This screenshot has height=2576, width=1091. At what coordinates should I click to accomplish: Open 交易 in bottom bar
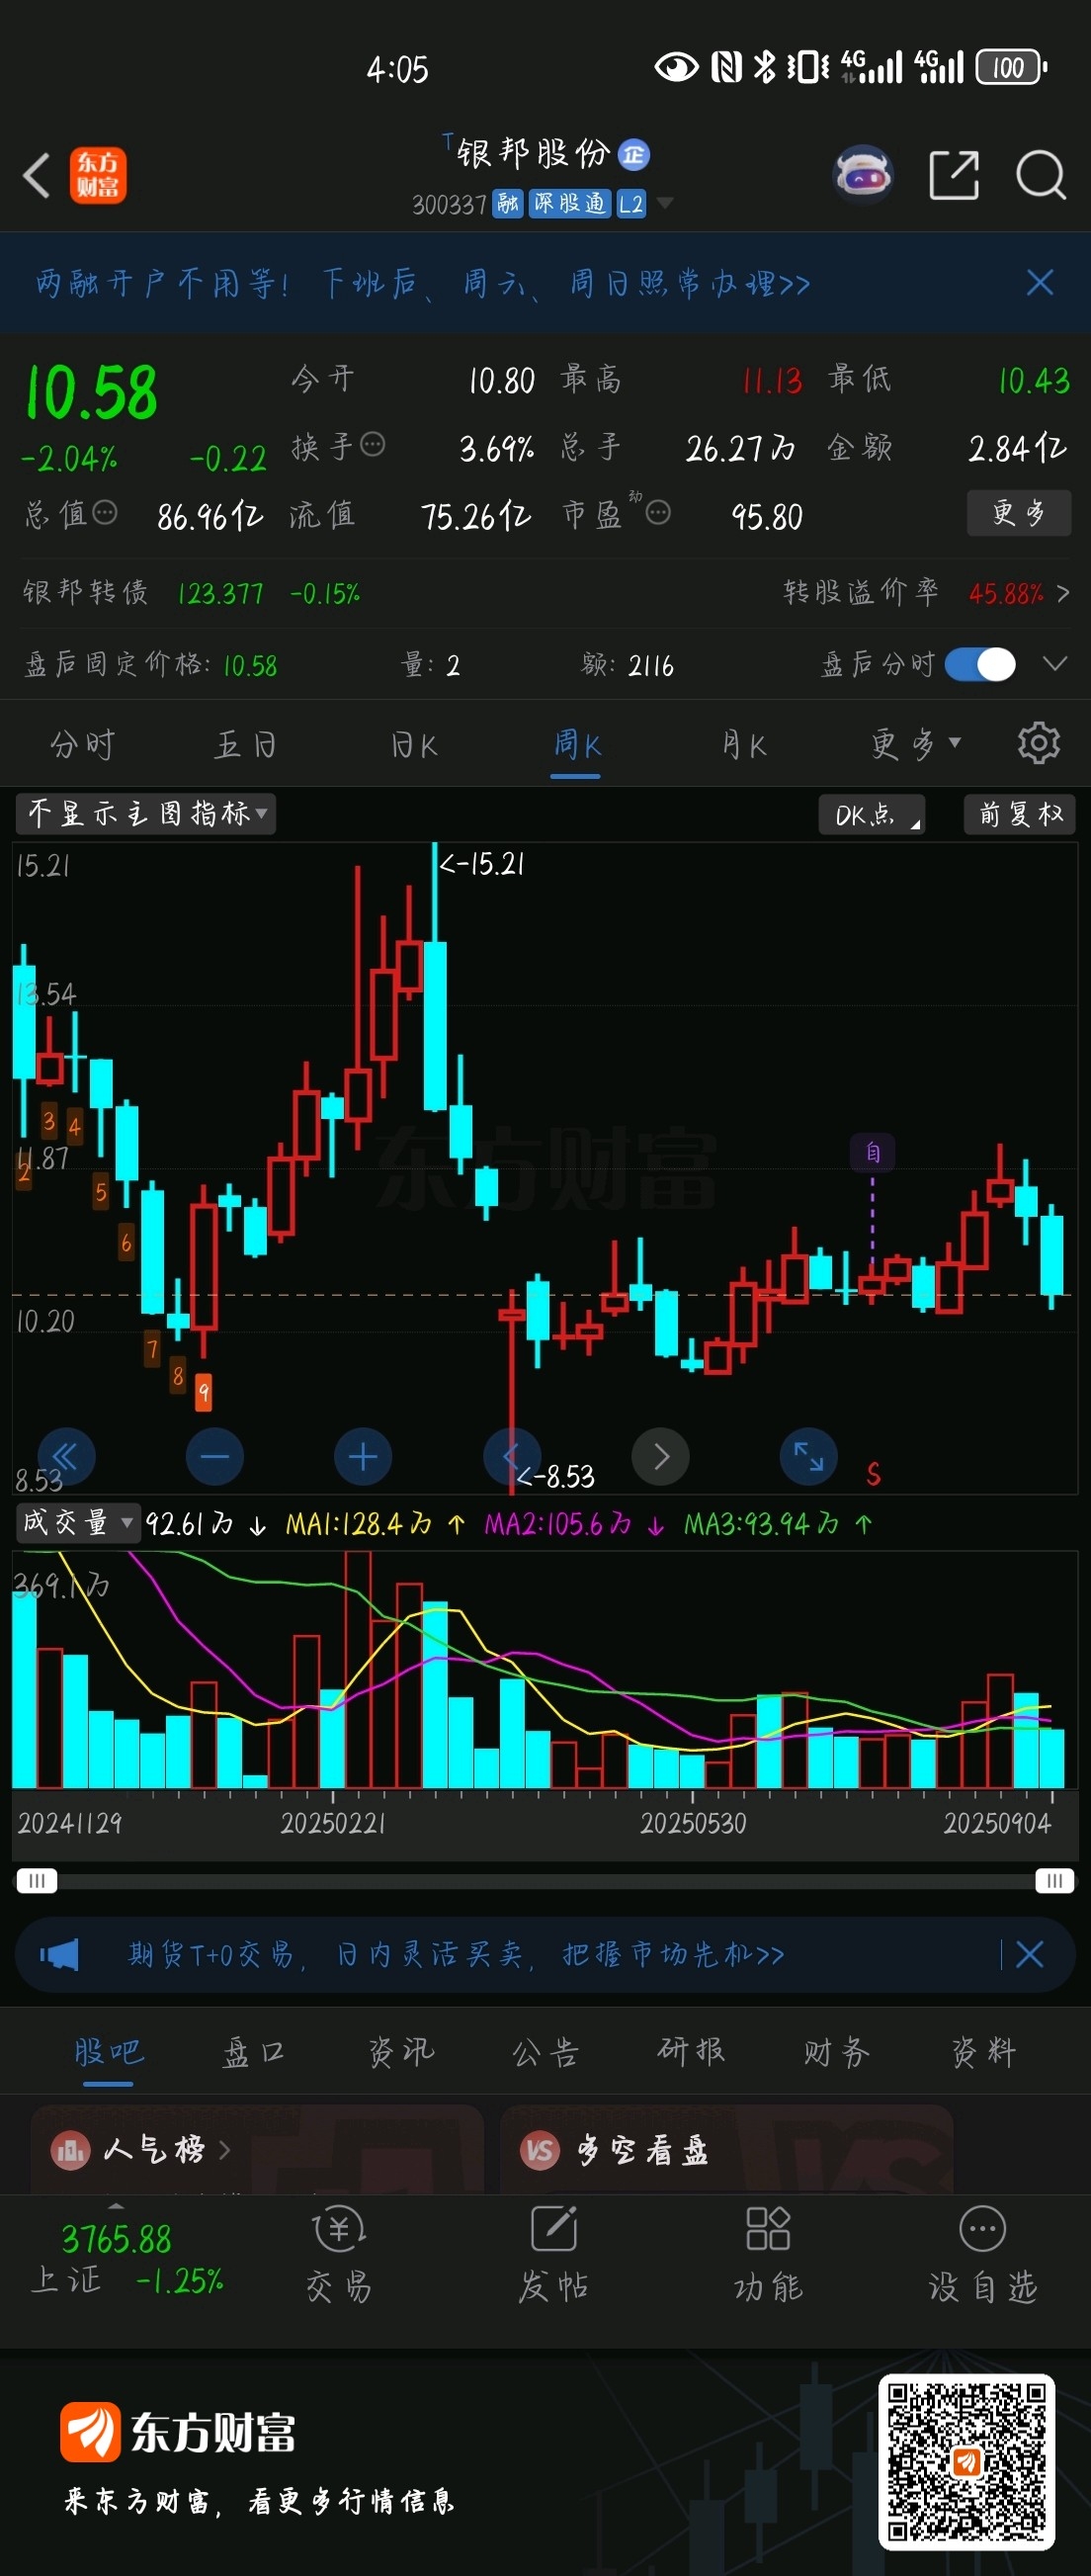[x=339, y=2256]
